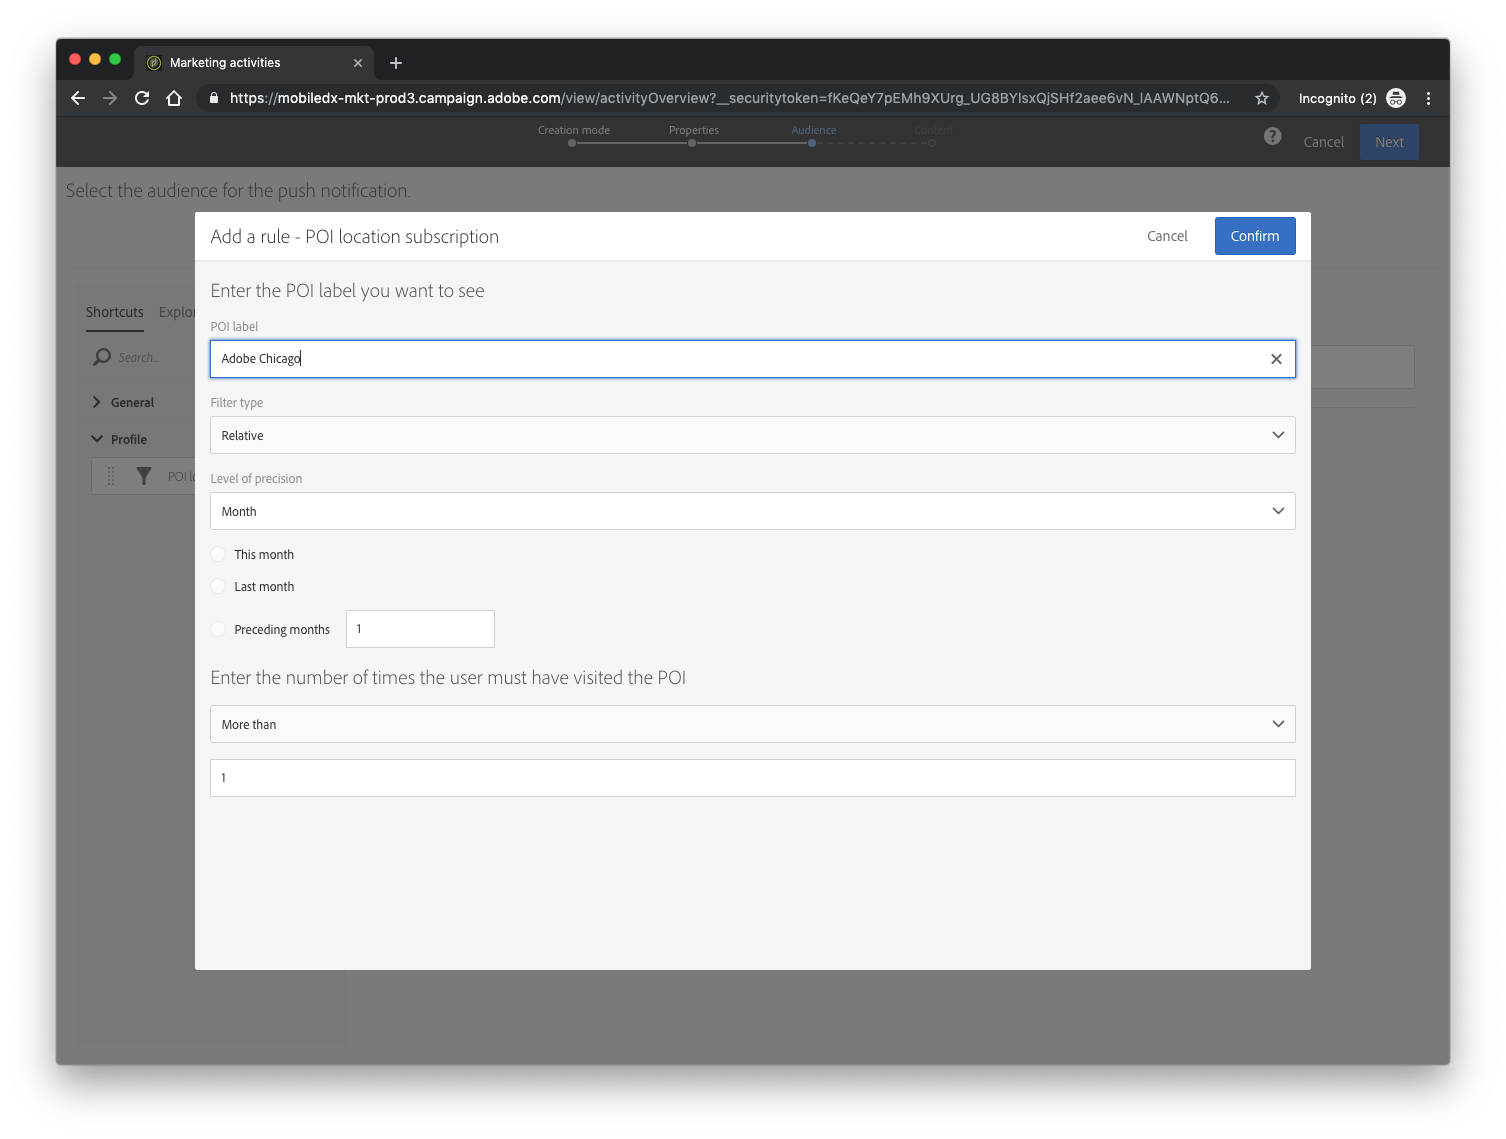1506x1139 pixels.
Task: Go back with the browser back arrow
Action: [78, 98]
